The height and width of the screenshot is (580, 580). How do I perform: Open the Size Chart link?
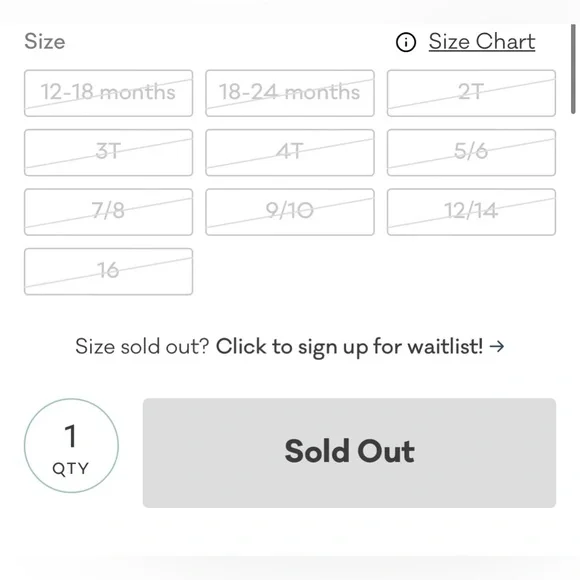point(482,41)
